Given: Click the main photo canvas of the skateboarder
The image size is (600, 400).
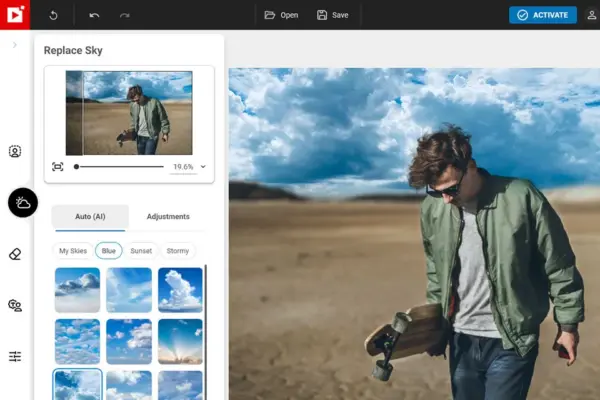Looking at the screenshot, I should pos(414,234).
